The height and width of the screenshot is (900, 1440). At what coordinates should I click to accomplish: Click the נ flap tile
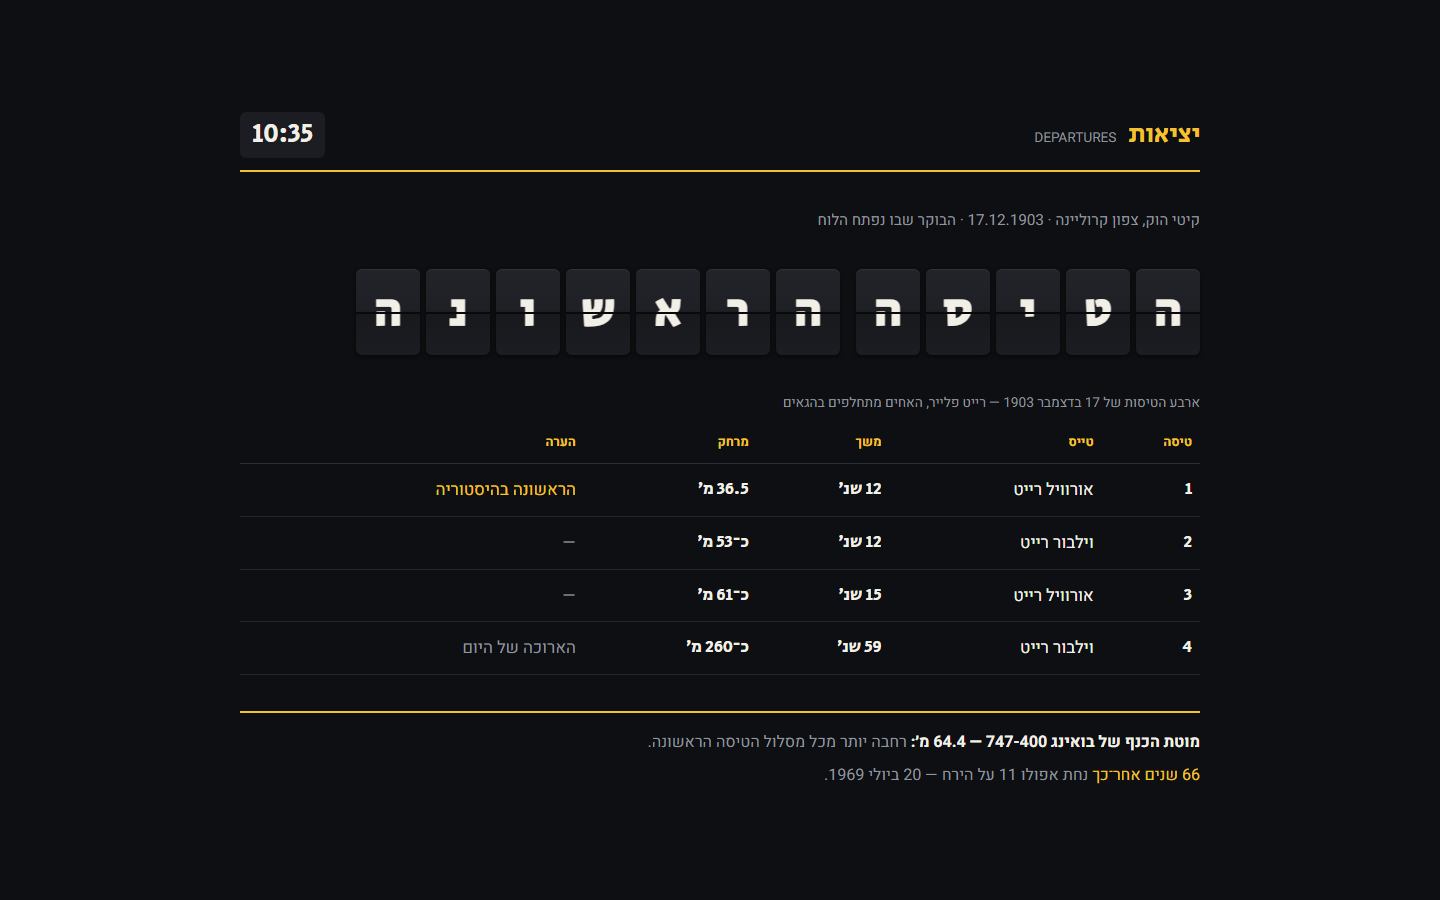[458, 312]
